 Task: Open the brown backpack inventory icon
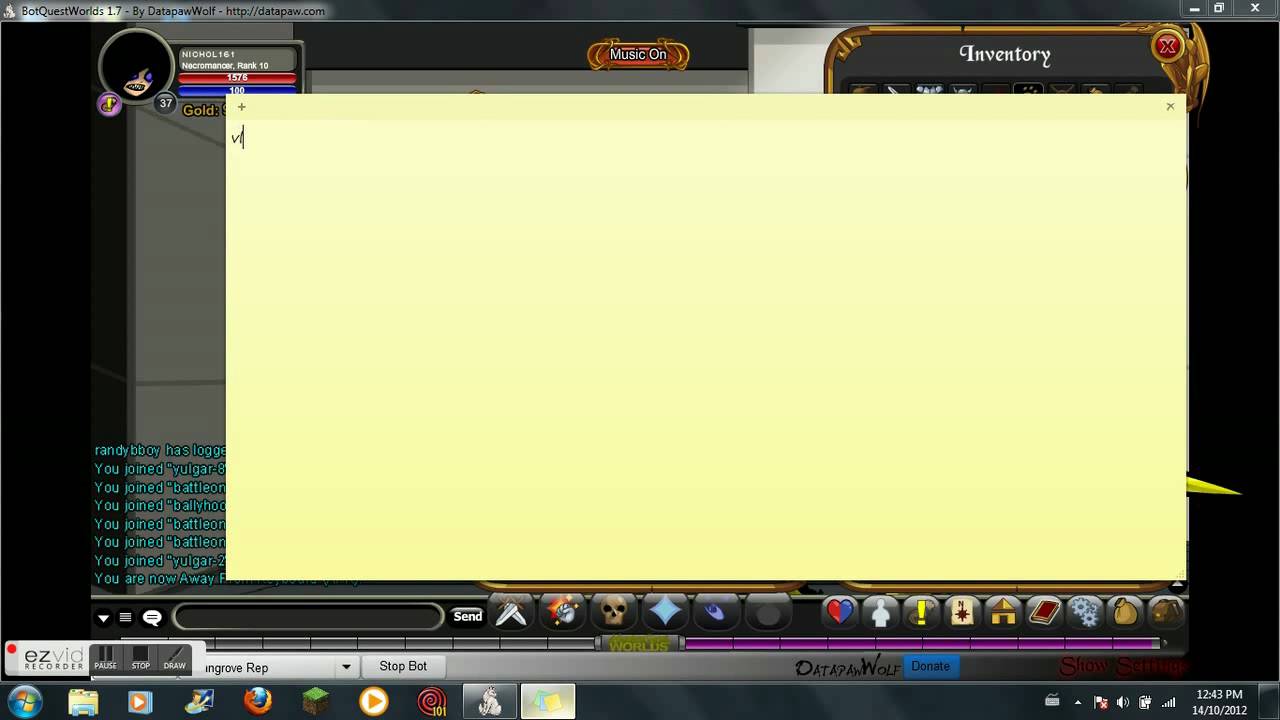coord(1166,611)
